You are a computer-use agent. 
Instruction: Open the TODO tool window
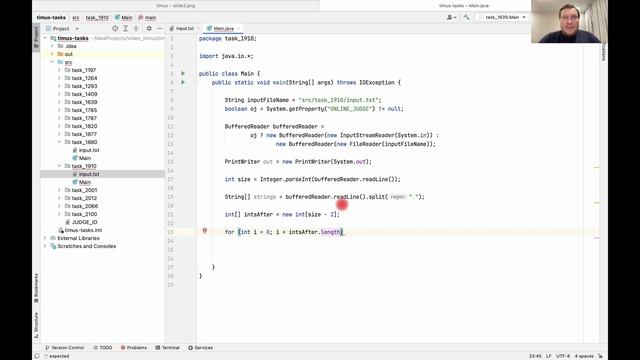coord(103,348)
